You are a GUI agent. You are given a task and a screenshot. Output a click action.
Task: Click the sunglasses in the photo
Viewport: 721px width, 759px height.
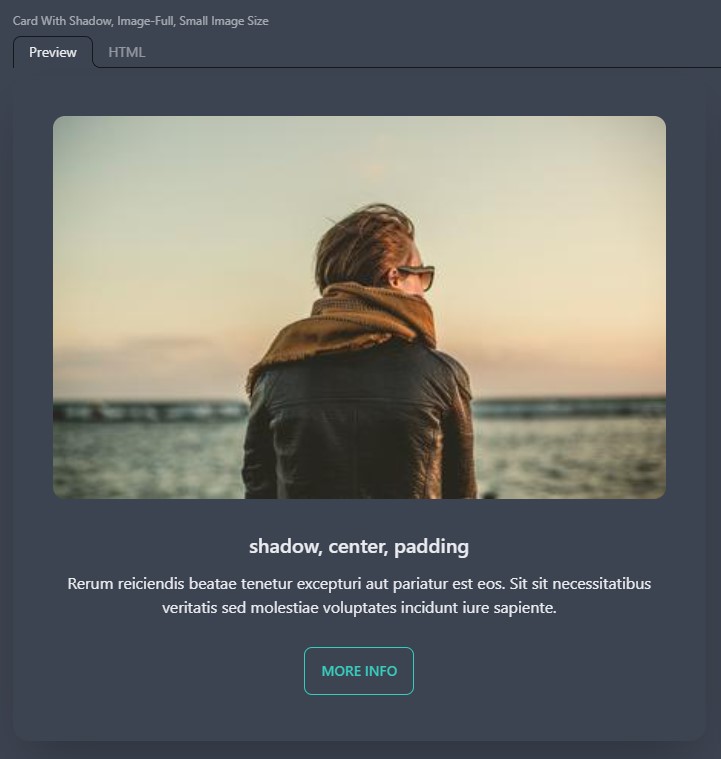pos(415,276)
